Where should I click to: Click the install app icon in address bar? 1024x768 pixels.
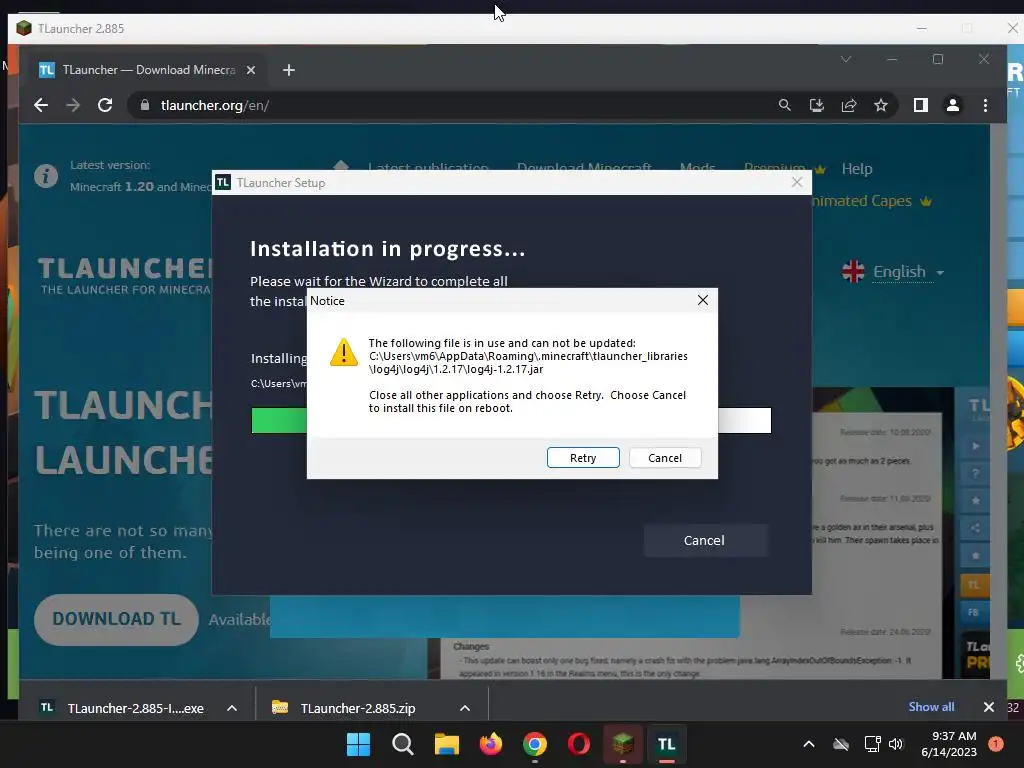point(817,105)
